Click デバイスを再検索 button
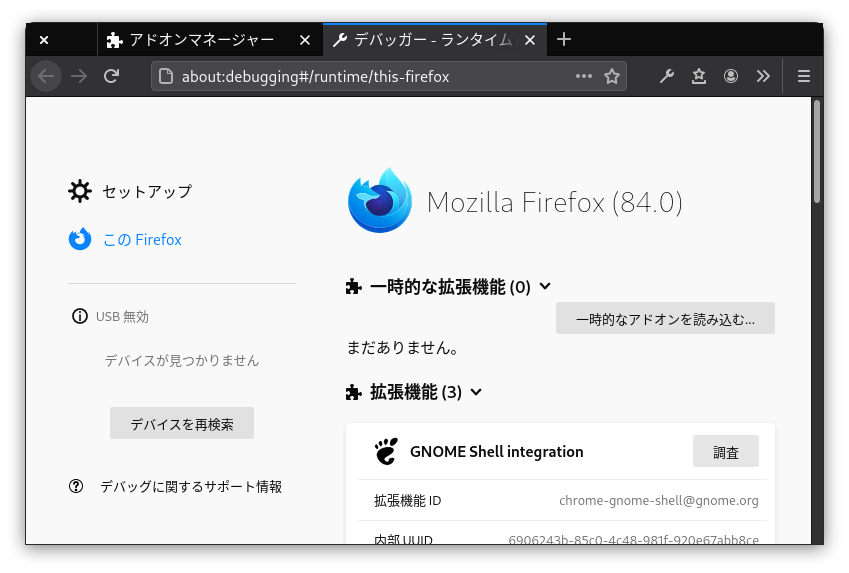Viewport: 849px width, 573px height. (x=182, y=423)
